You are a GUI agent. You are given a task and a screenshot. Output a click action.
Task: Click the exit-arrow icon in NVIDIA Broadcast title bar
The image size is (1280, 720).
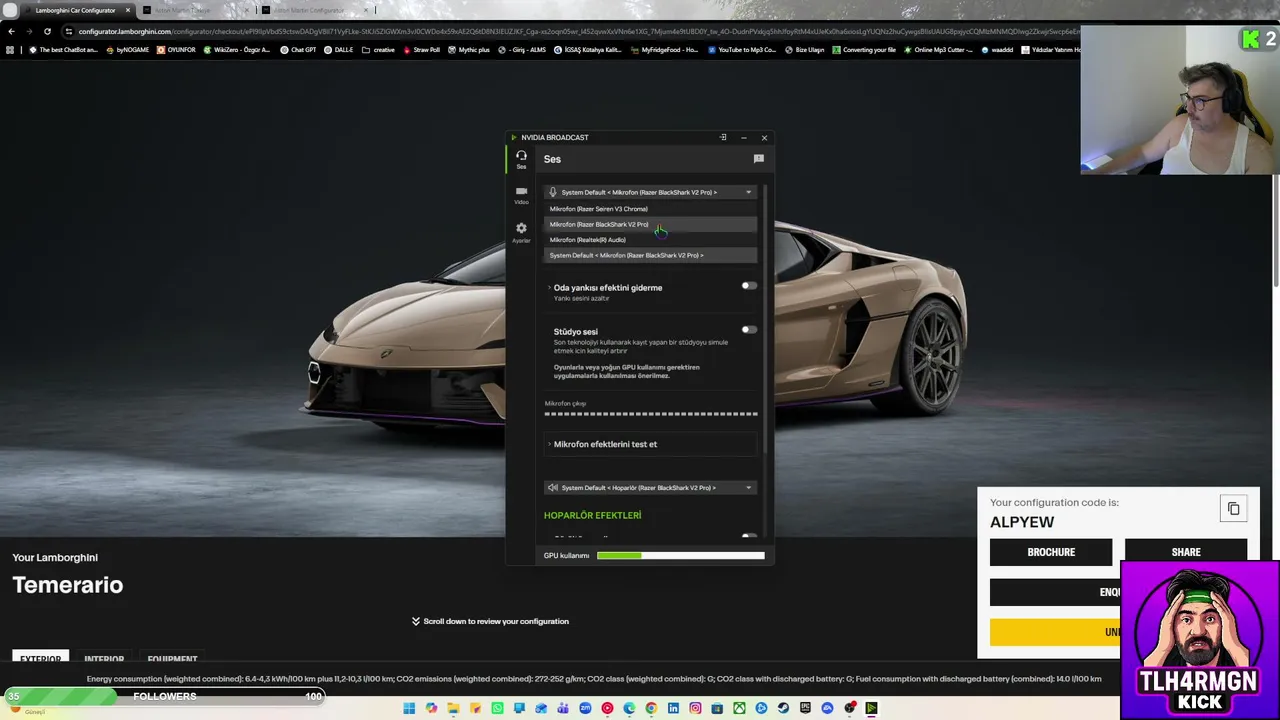click(x=723, y=137)
